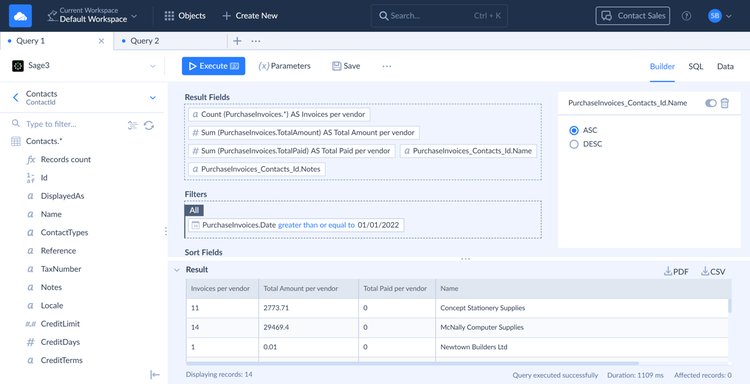Screen dimensions: 750x384
Task: Click the 29469.4 amount cell
Action: click(309, 328)
